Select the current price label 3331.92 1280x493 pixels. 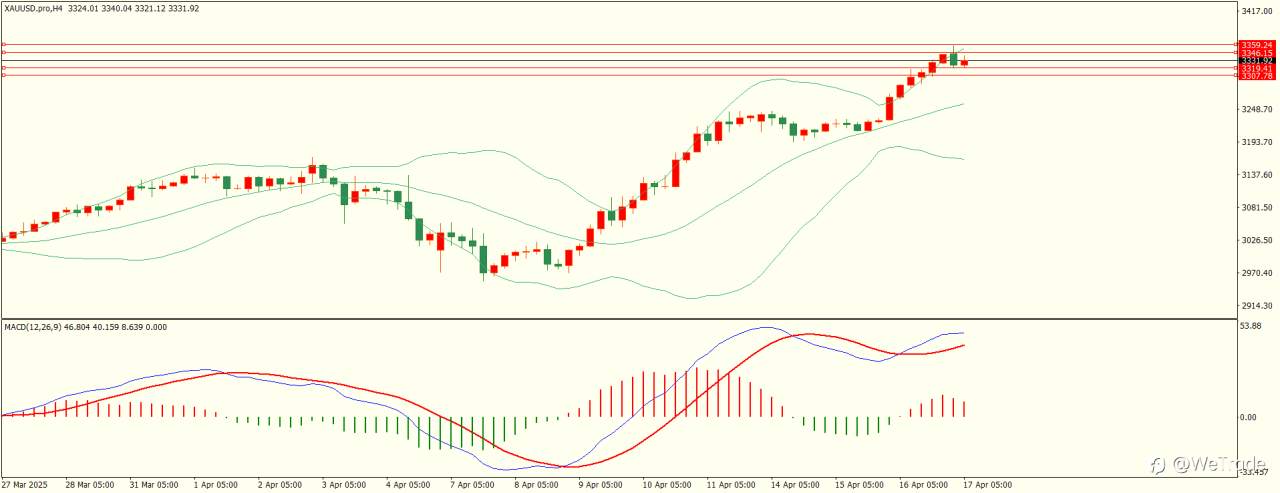tap(1256, 61)
